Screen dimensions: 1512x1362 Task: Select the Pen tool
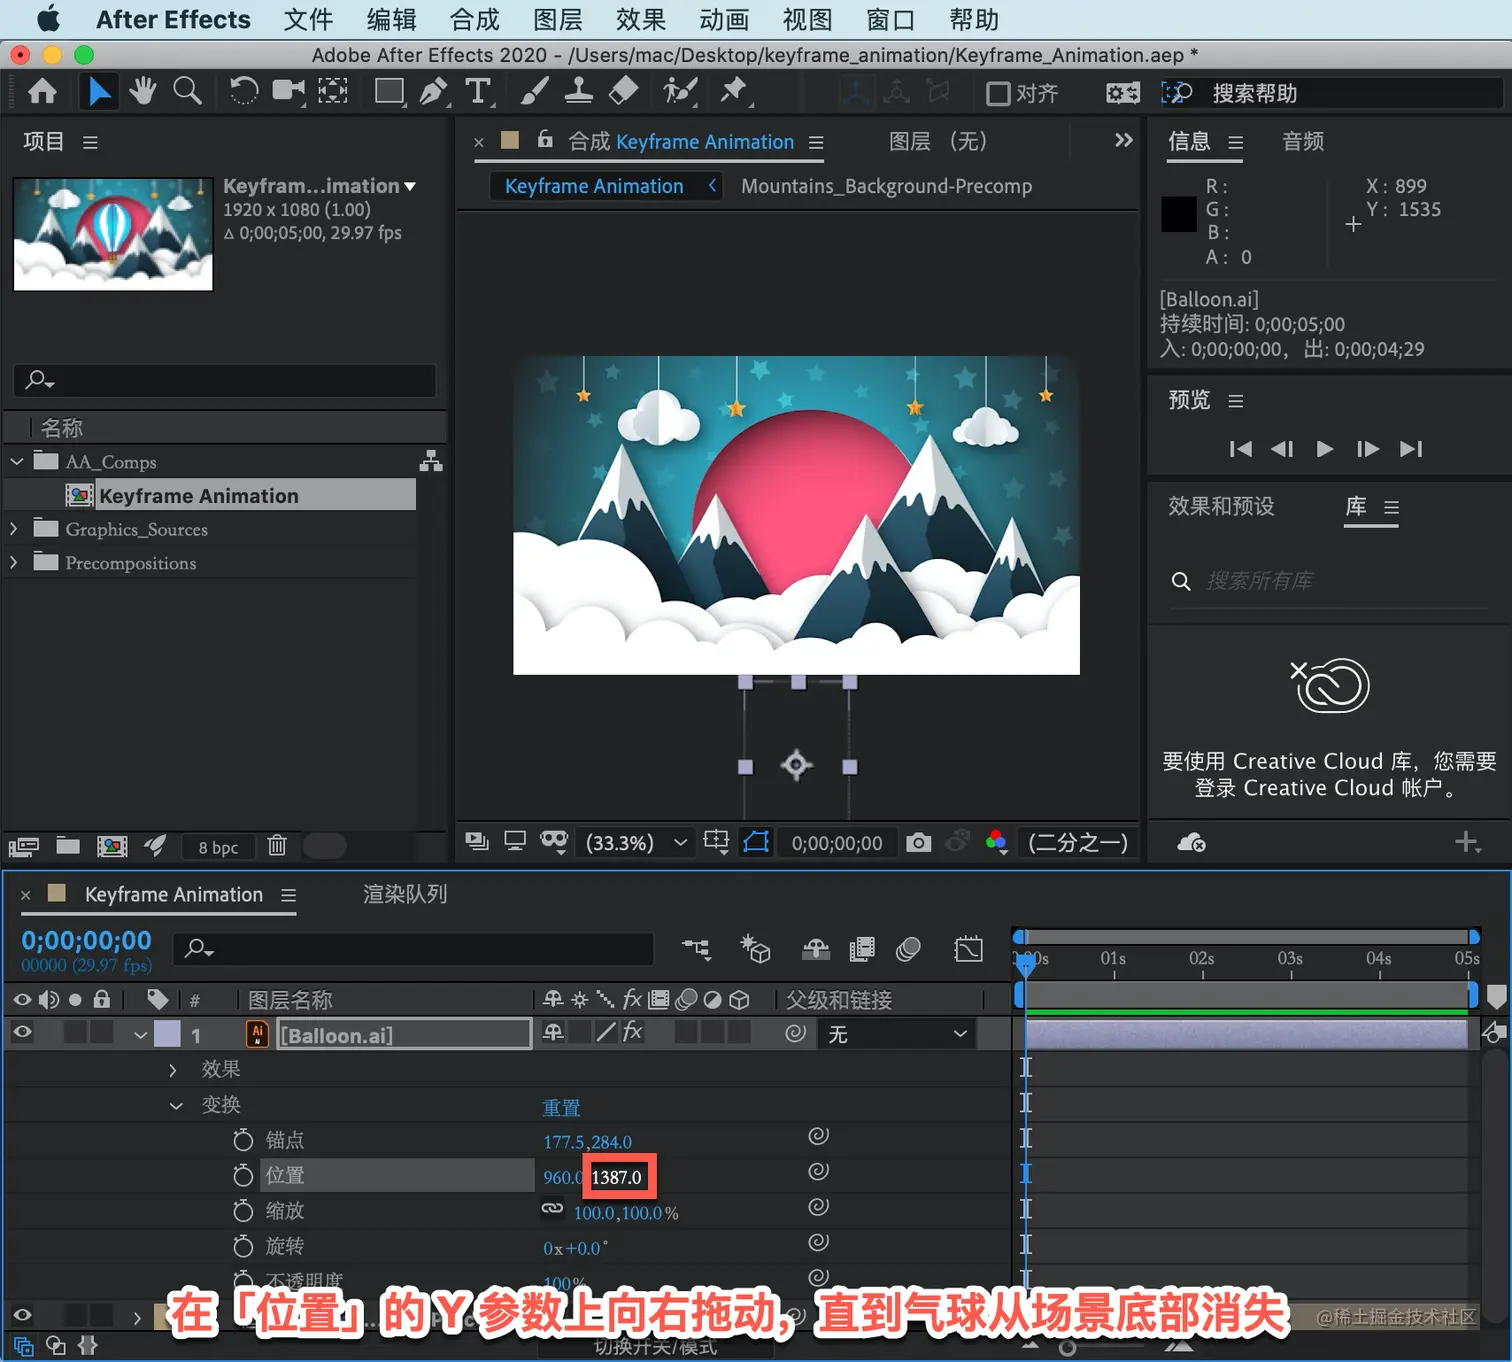click(434, 92)
